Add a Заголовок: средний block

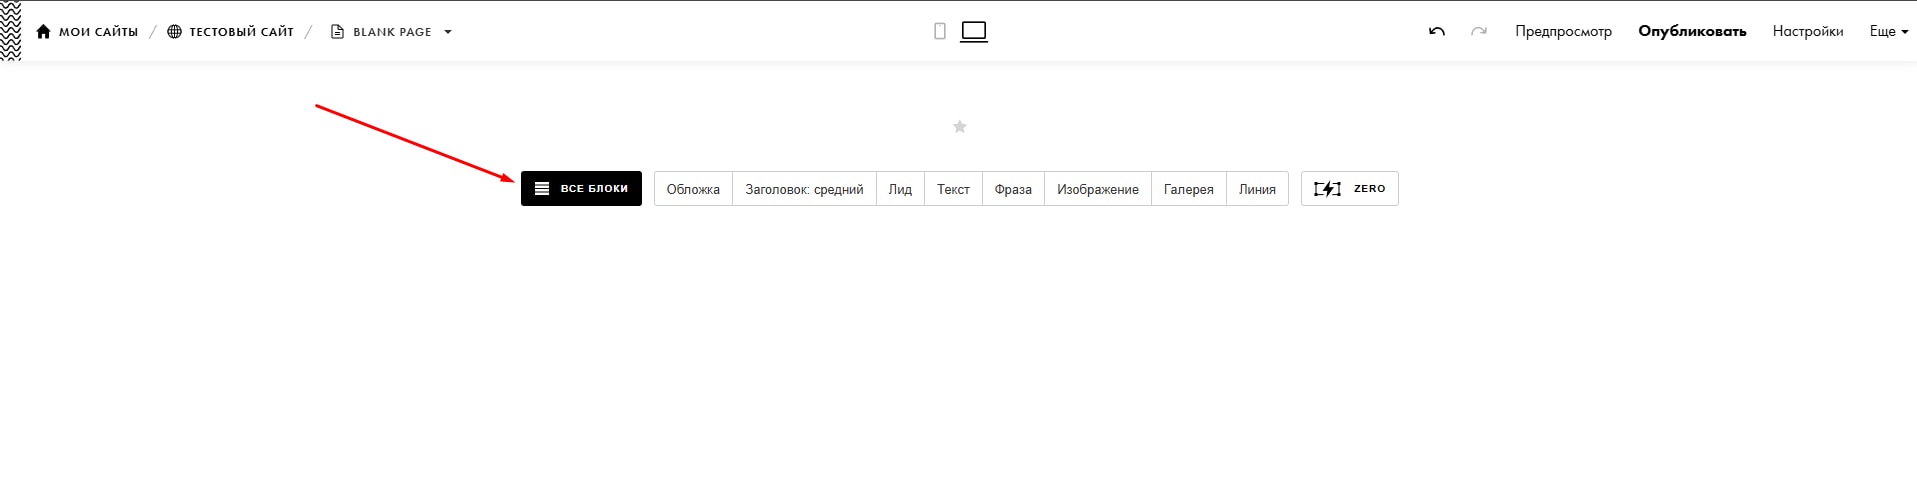(x=804, y=189)
